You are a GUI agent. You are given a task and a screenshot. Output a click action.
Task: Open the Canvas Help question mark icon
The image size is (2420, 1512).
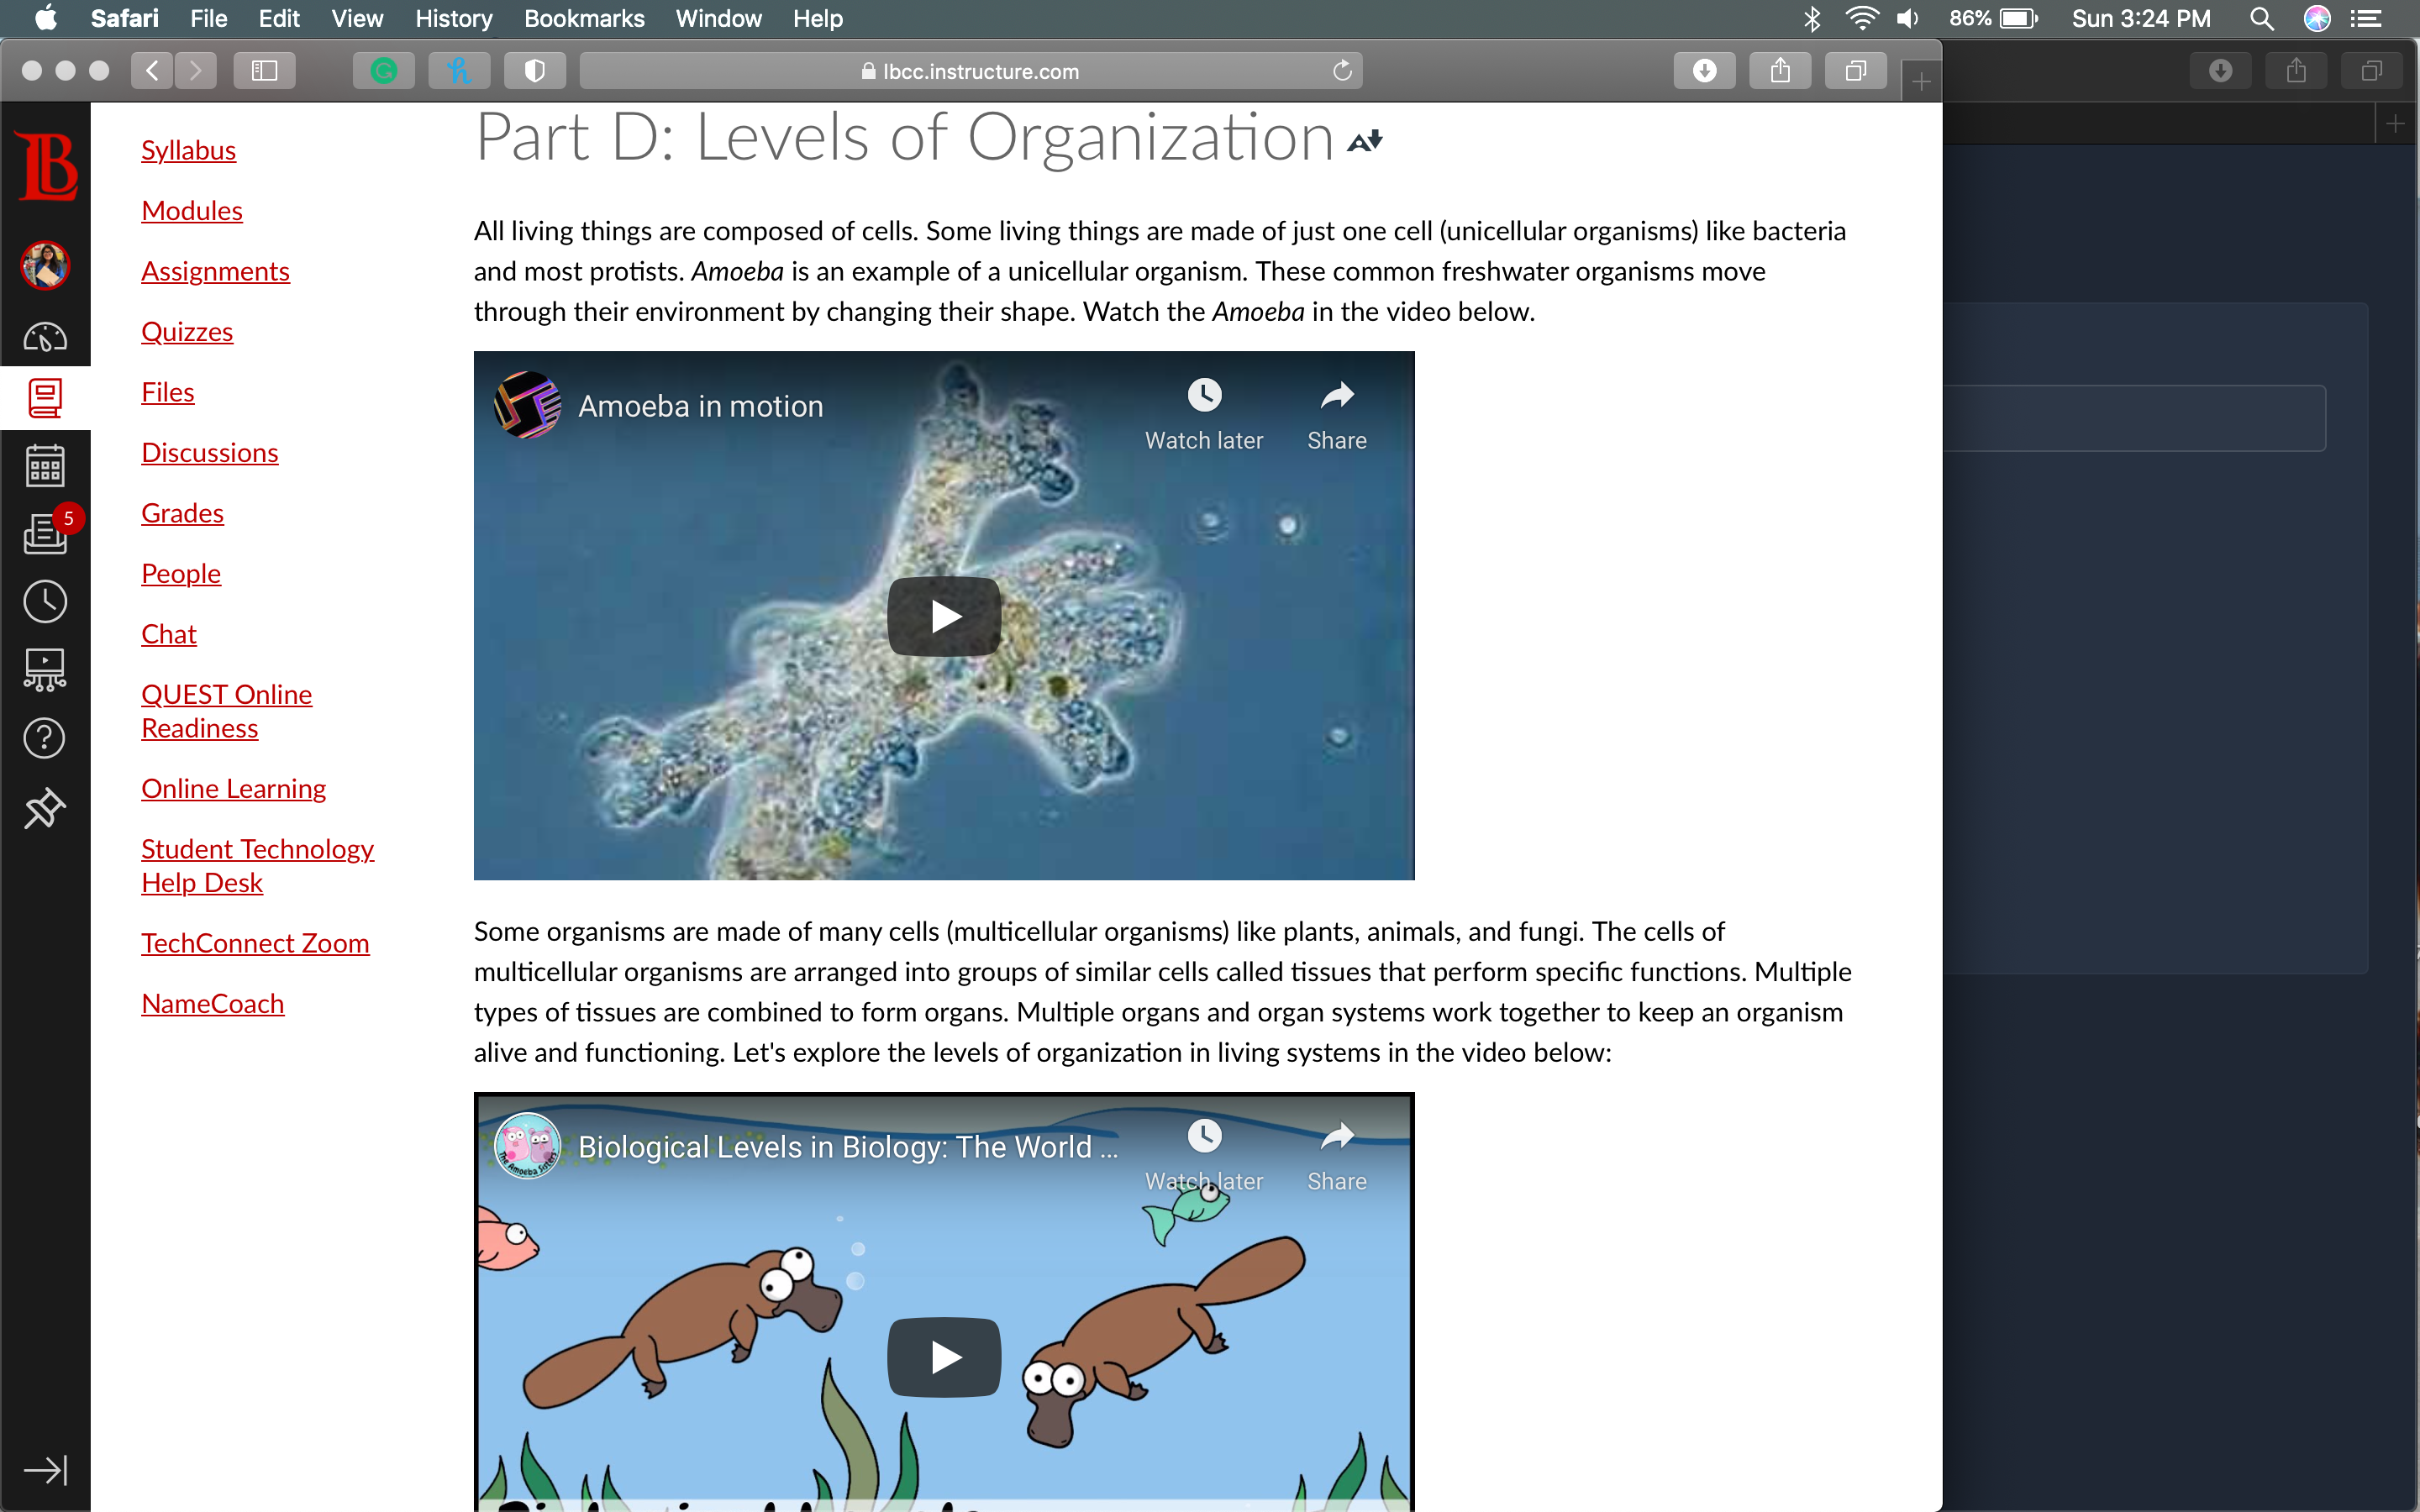45,738
